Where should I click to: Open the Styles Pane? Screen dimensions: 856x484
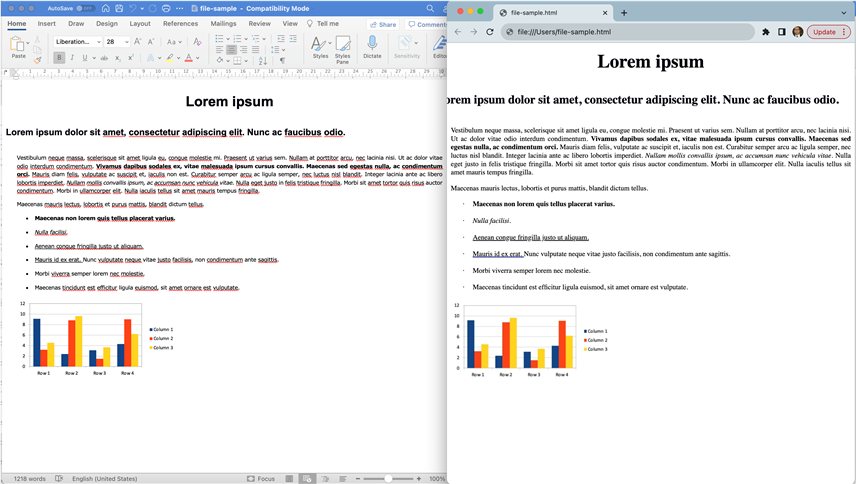[343, 46]
